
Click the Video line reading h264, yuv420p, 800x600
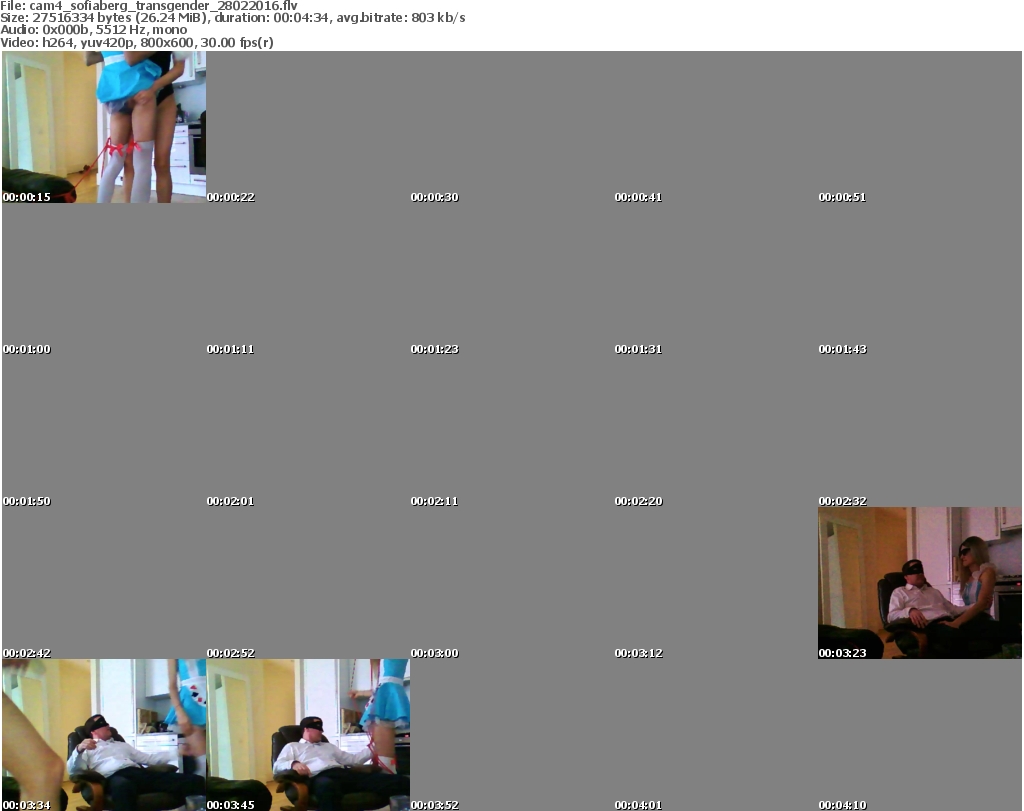point(136,42)
